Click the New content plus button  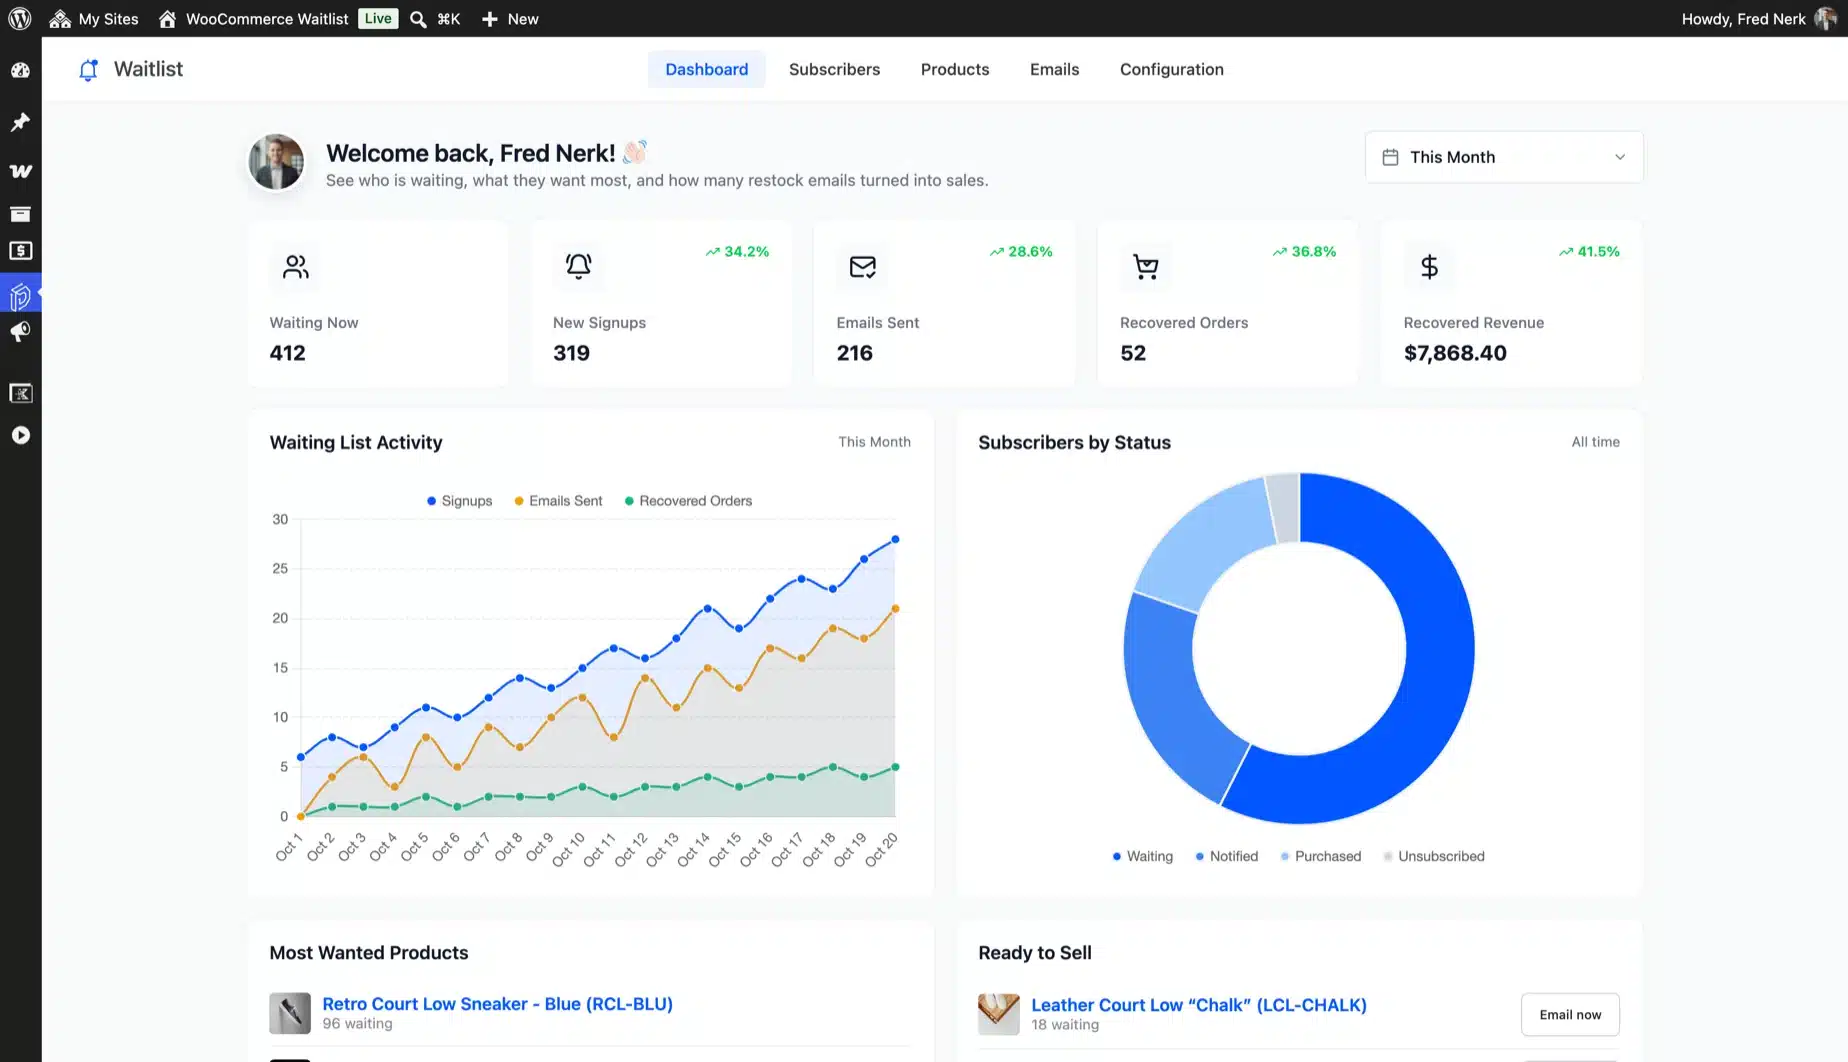pyautogui.click(x=510, y=18)
